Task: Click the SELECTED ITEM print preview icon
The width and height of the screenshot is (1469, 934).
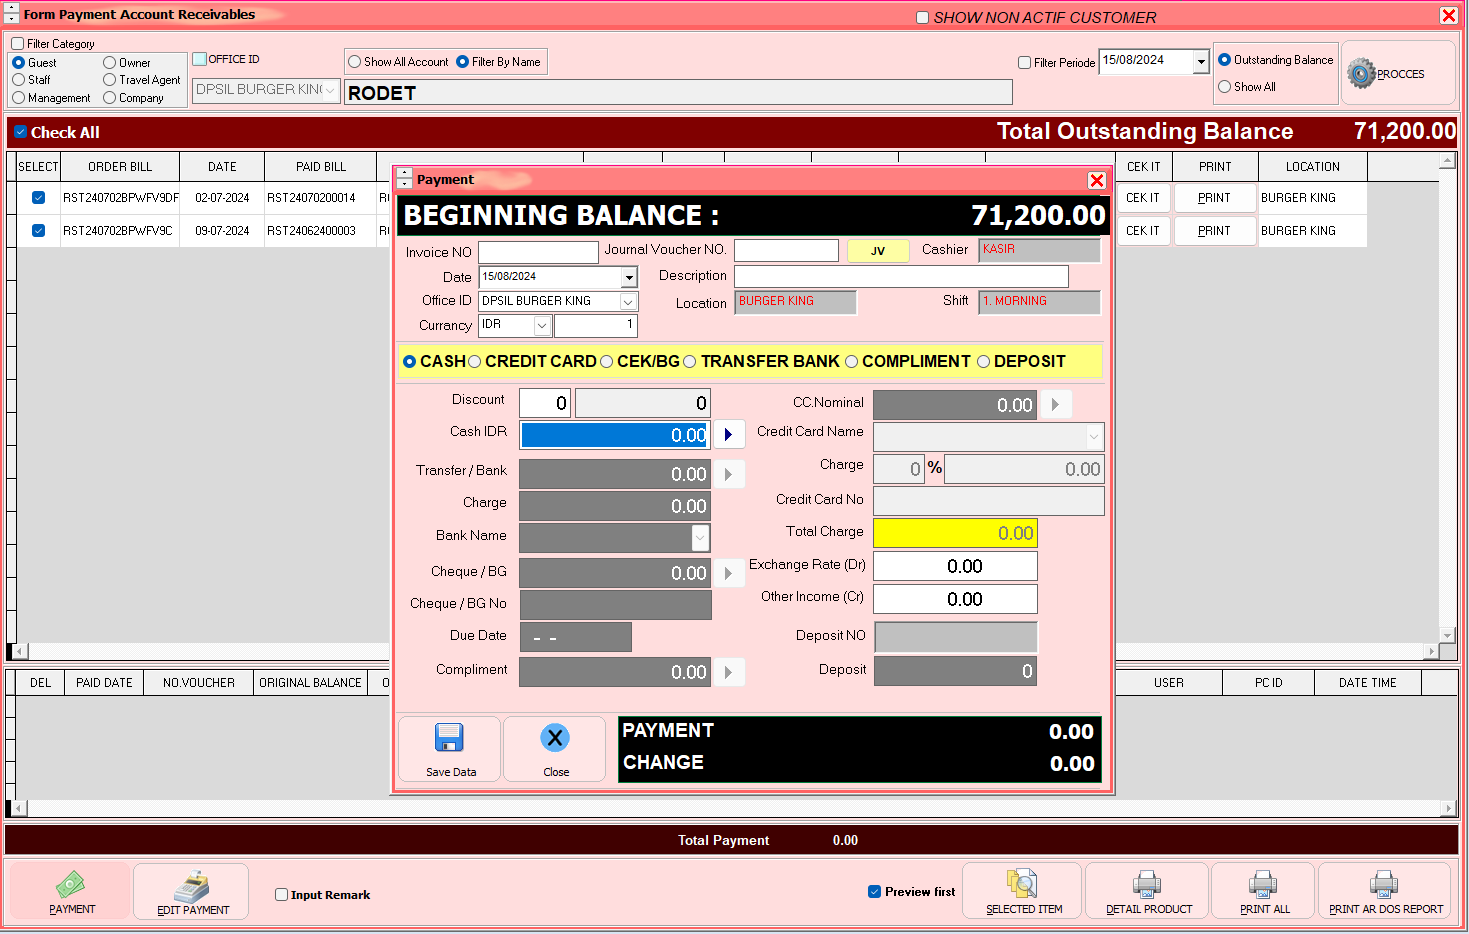Action: pos(1022,884)
